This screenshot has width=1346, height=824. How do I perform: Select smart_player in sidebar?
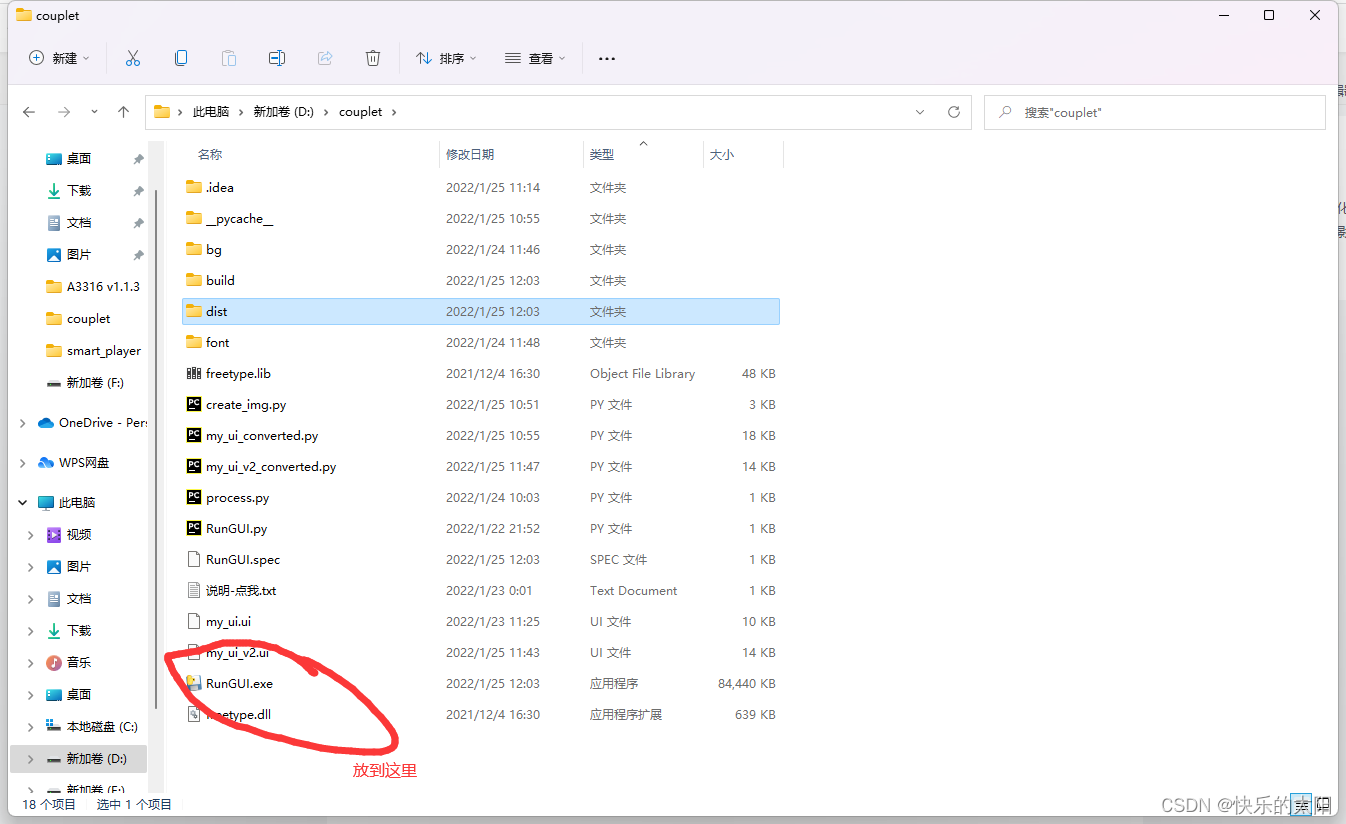pos(93,350)
